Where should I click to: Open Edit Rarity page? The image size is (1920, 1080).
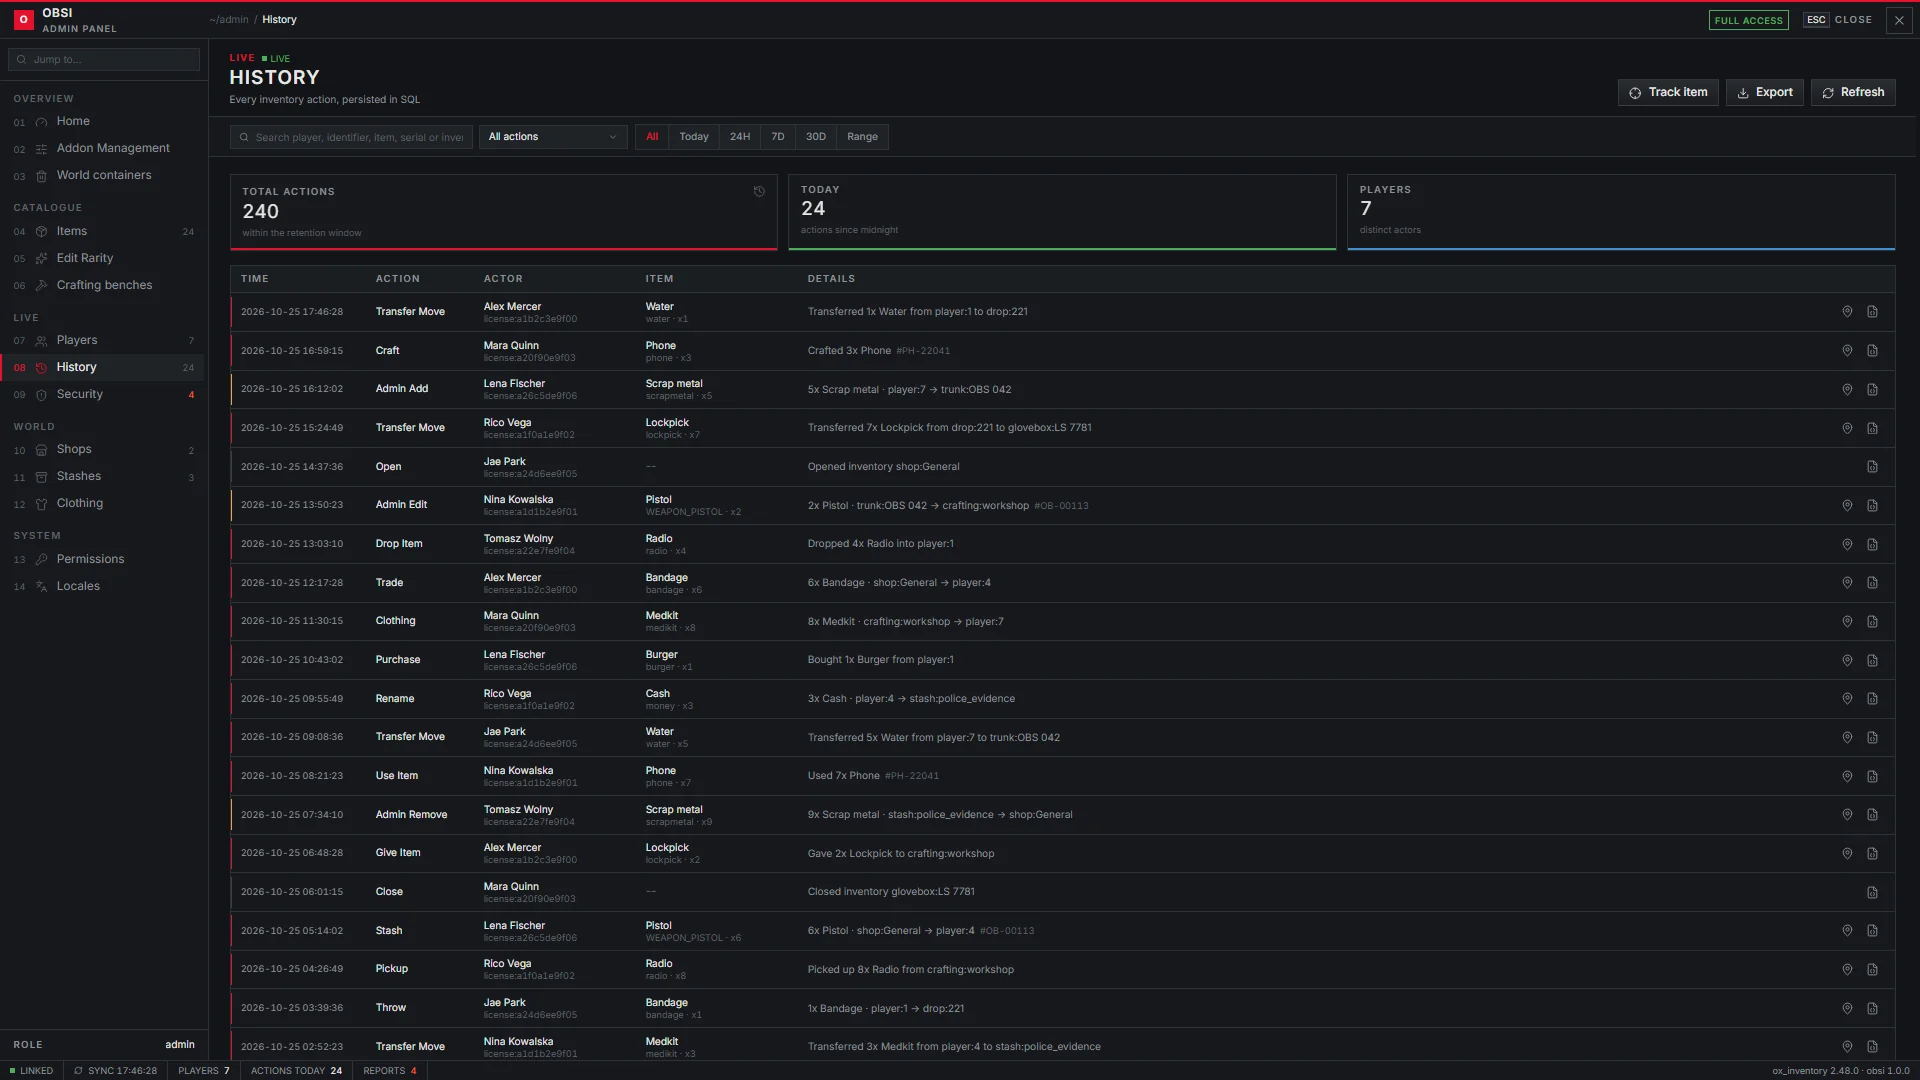tap(104, 258)
